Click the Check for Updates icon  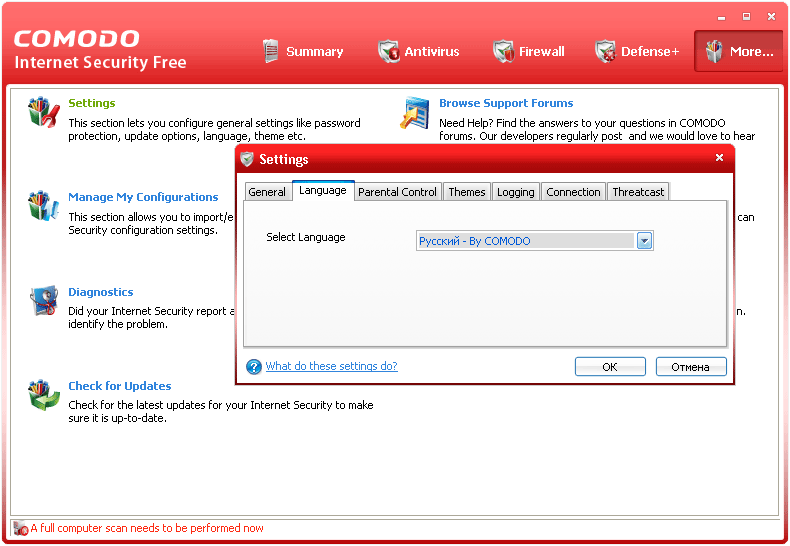pyautogui.click(x=44, y=395)
